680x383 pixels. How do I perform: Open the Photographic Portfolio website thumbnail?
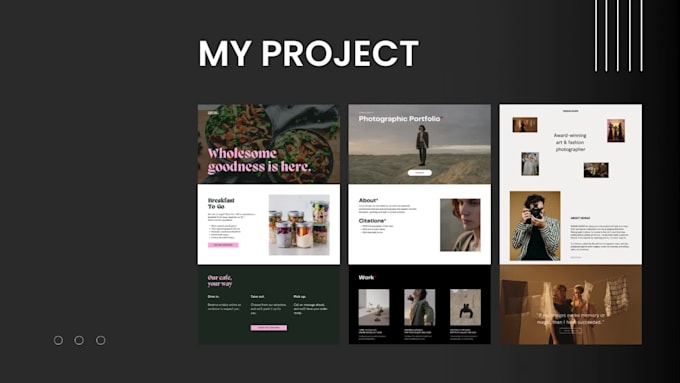tap(420, 224)
